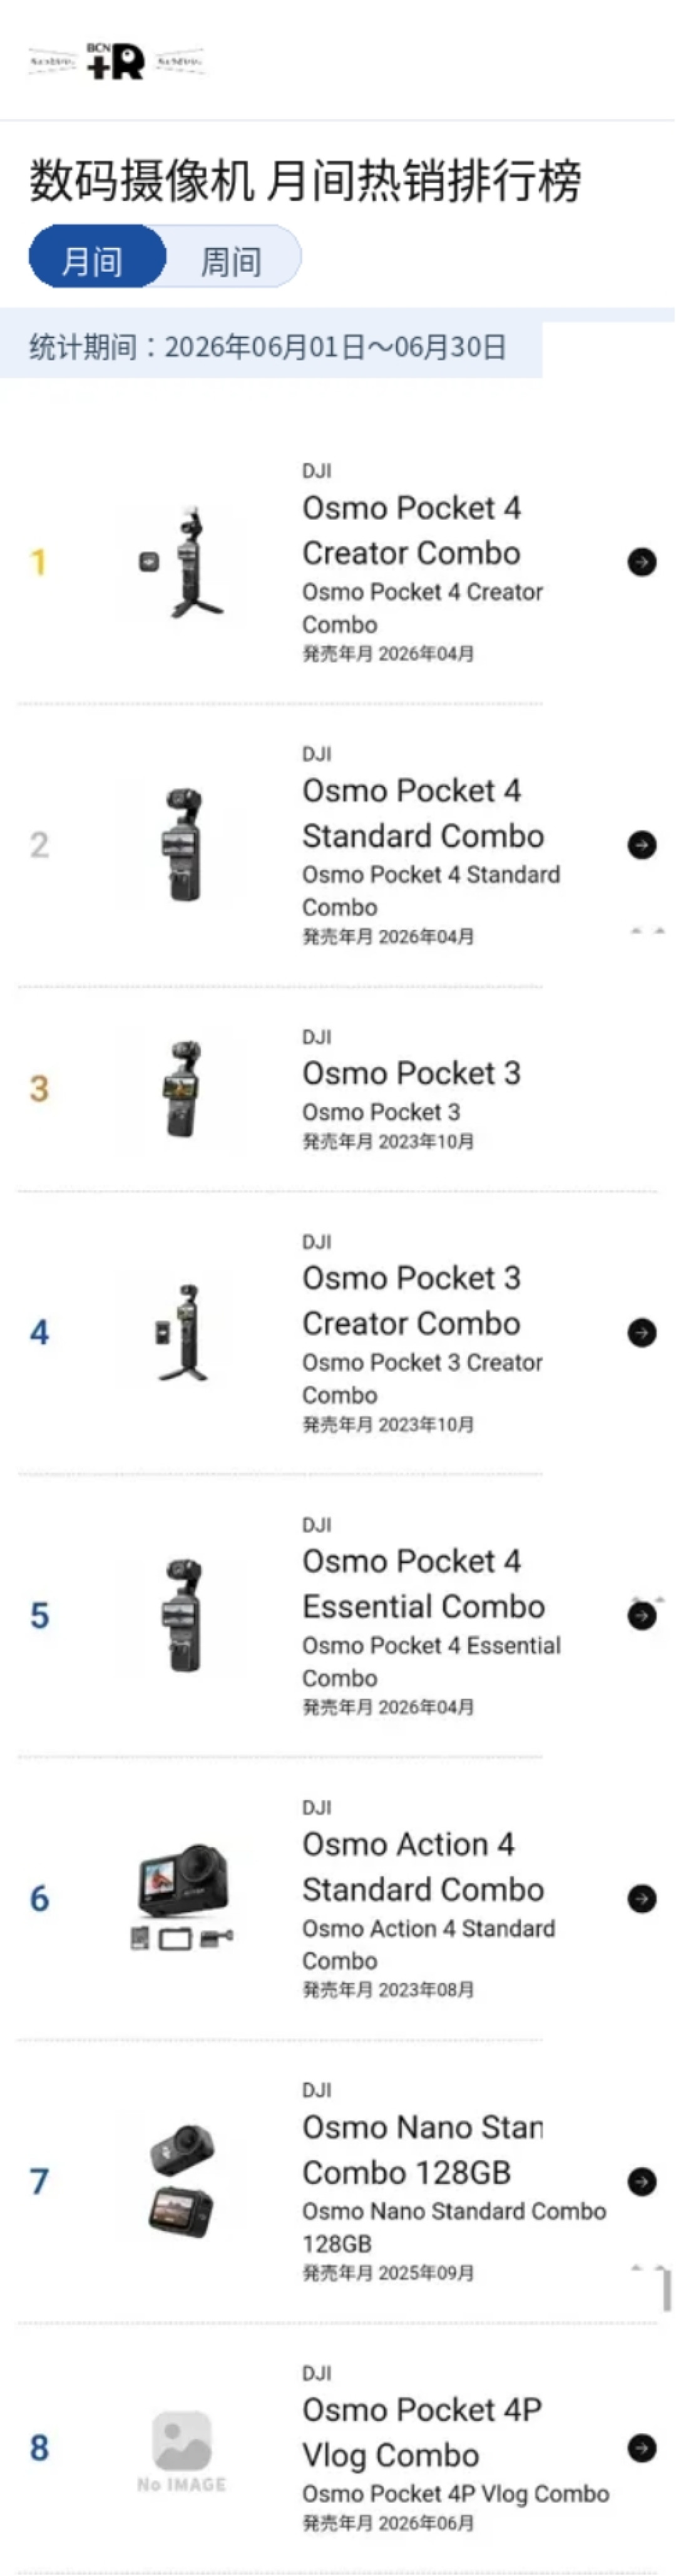Tap arrow icon for Osmo Pocket 3 Creator Combo
The width and height of the screenshot is (676, 2576).
[642, 1332]
